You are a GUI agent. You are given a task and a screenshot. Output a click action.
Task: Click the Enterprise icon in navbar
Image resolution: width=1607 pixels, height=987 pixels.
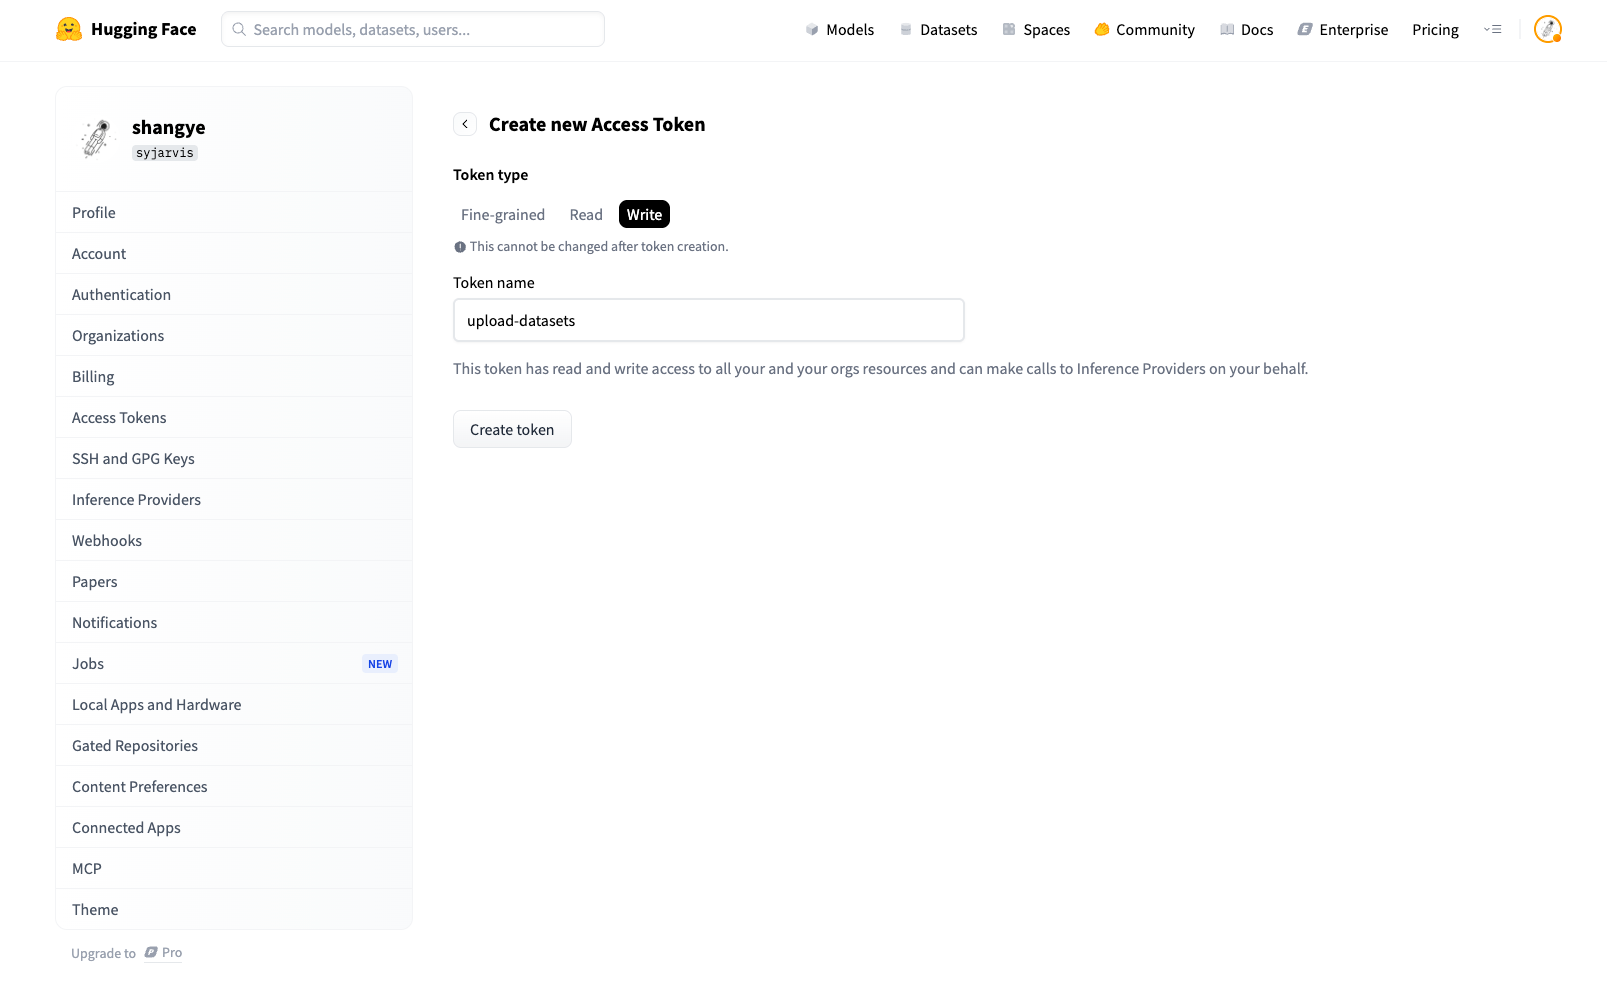click(1305, 30)
